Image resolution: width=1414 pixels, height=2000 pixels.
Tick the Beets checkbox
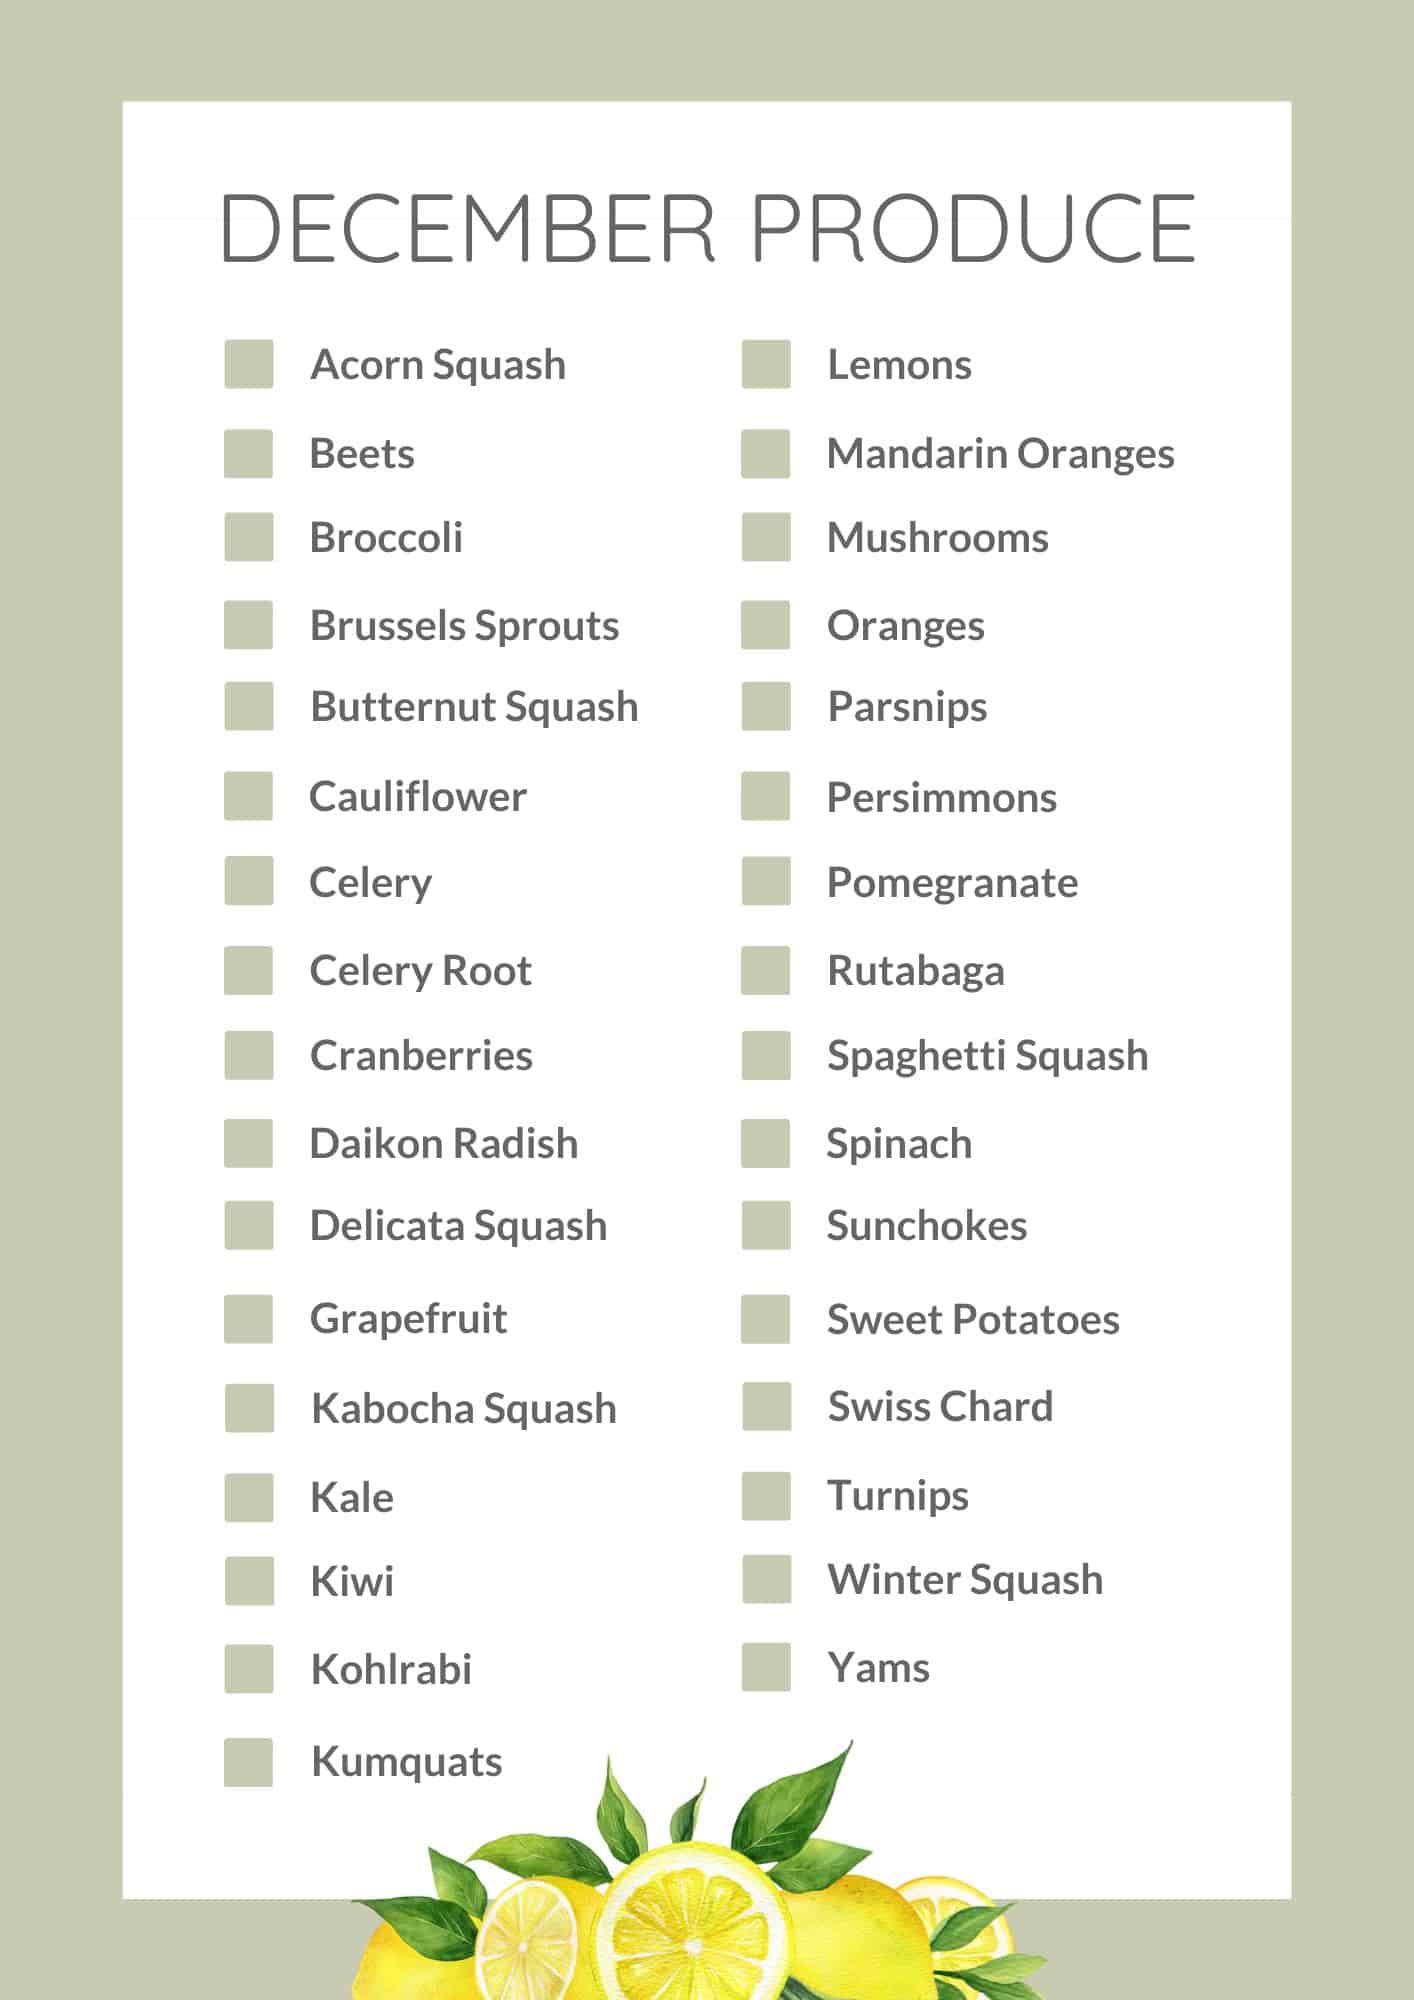click(x=249, y=454)
